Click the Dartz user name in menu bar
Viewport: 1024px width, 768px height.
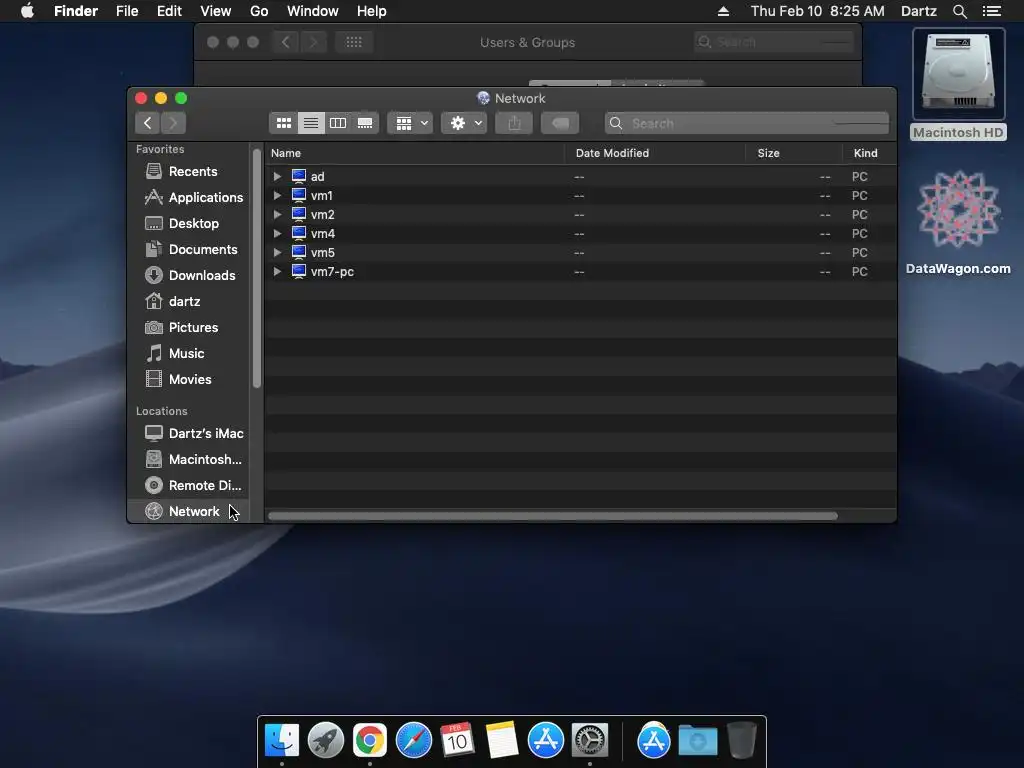[919, 11]
